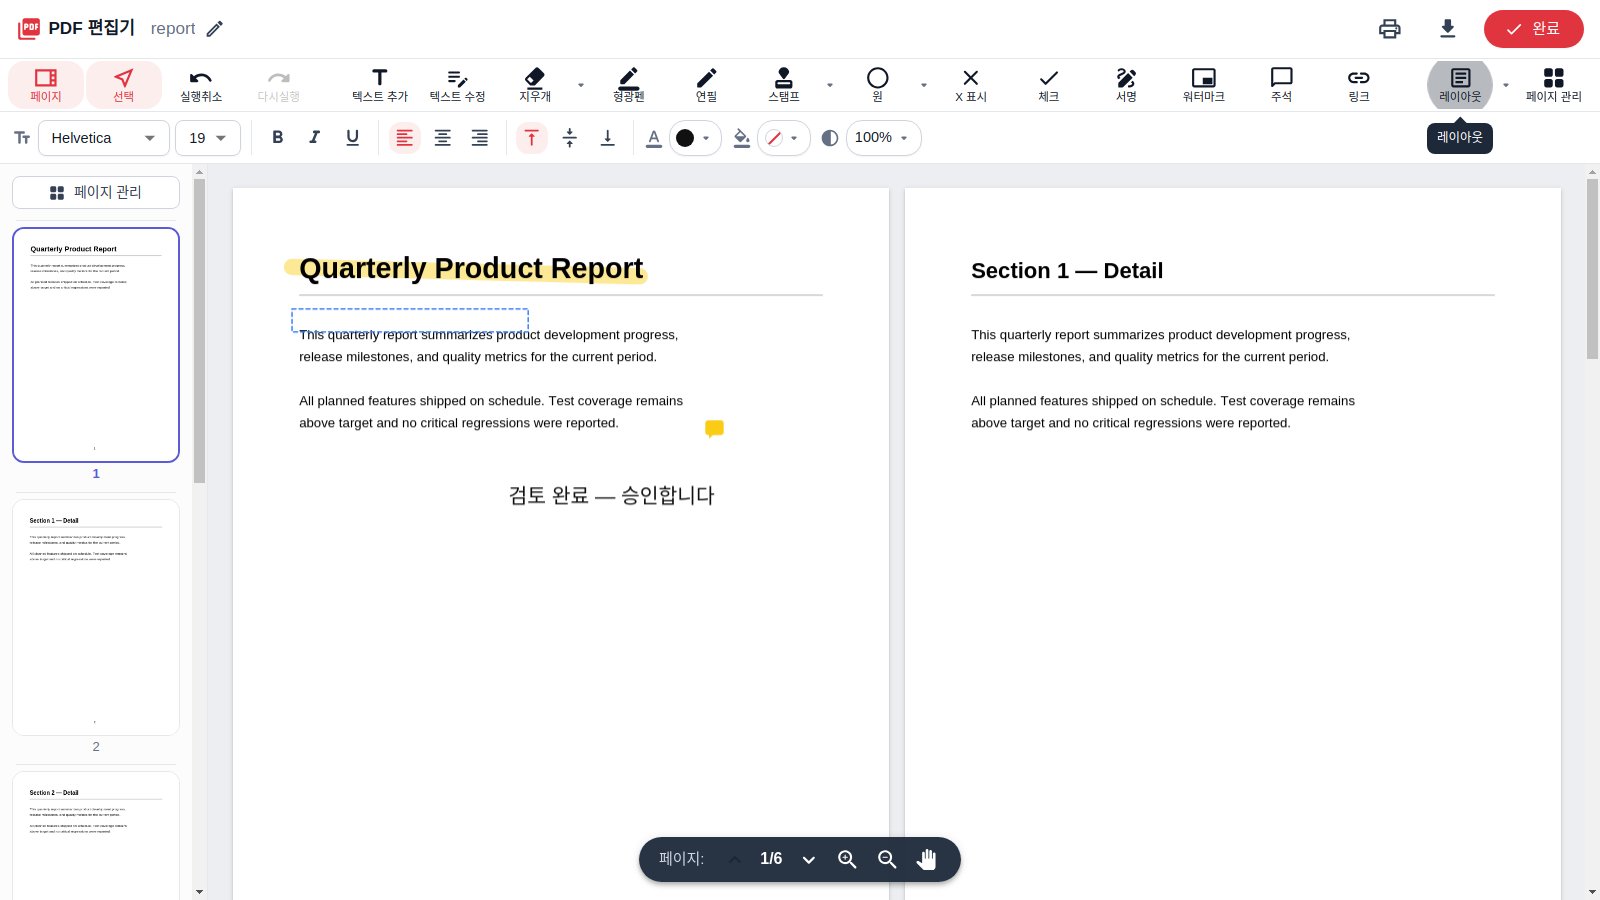Open the font size 19 dropdown
The height and width of the screenshot is (900, 1600).
coord(208,138)
